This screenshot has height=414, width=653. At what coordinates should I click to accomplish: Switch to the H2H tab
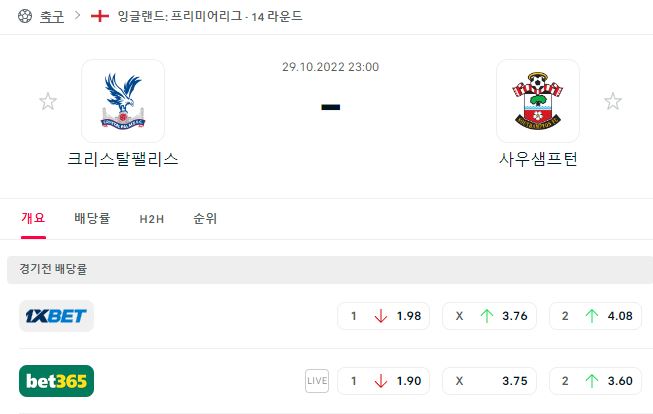[x=152, y=219]
